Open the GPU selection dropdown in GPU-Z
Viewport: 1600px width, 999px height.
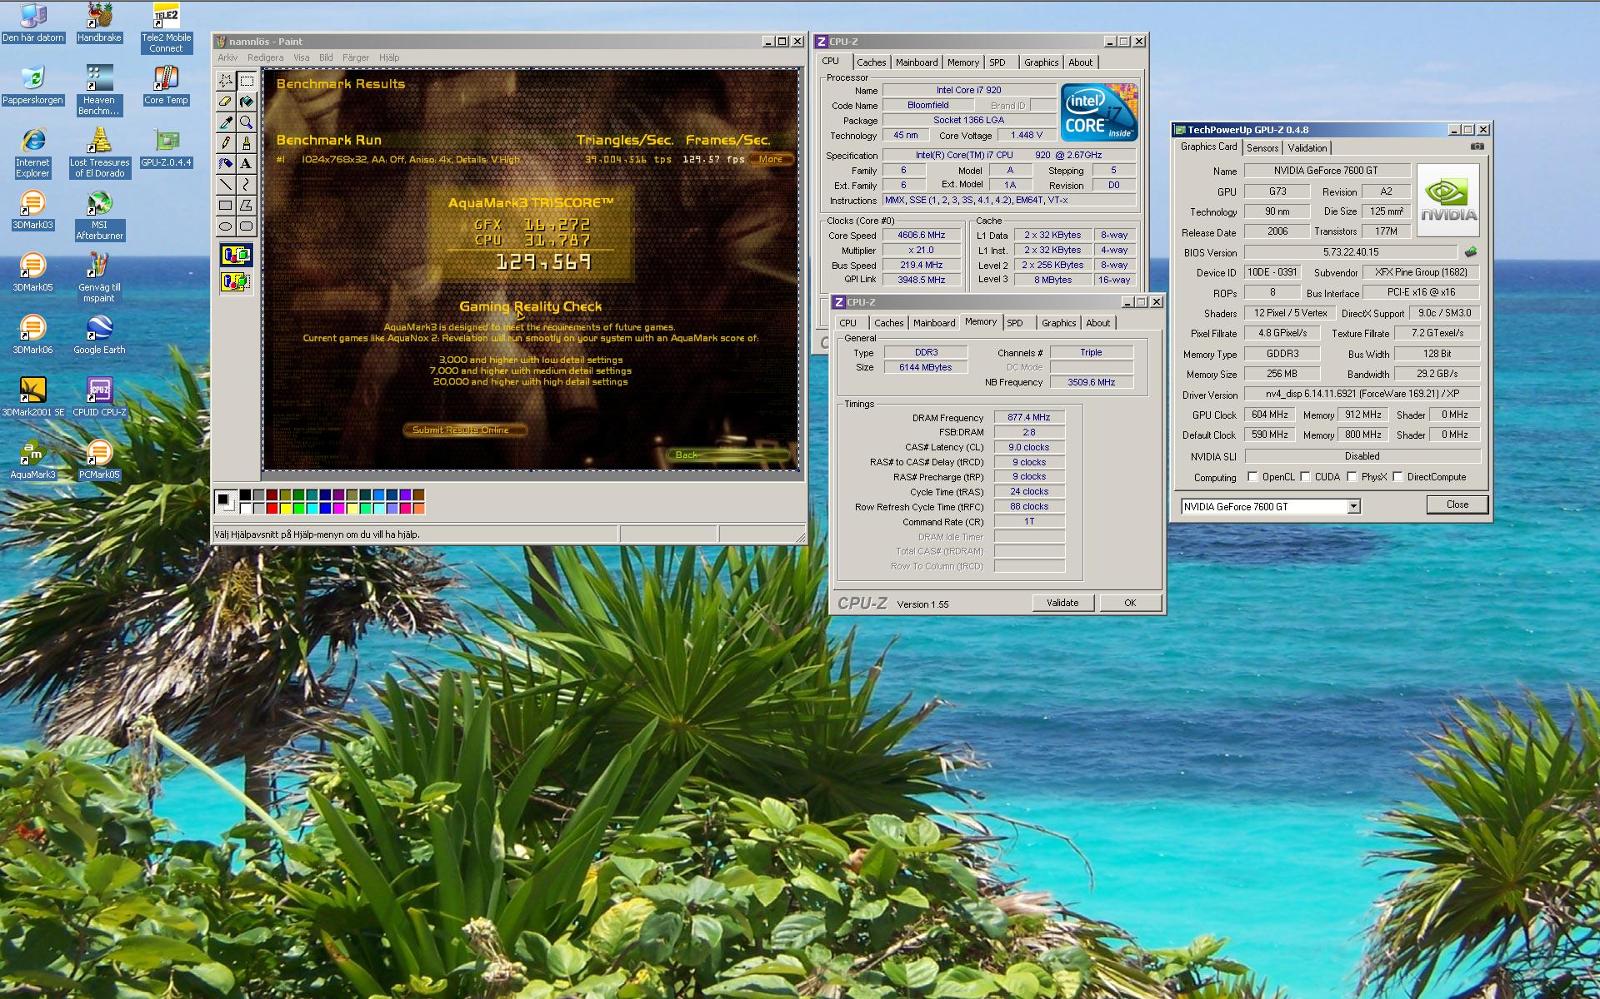tap(1353, 507)
